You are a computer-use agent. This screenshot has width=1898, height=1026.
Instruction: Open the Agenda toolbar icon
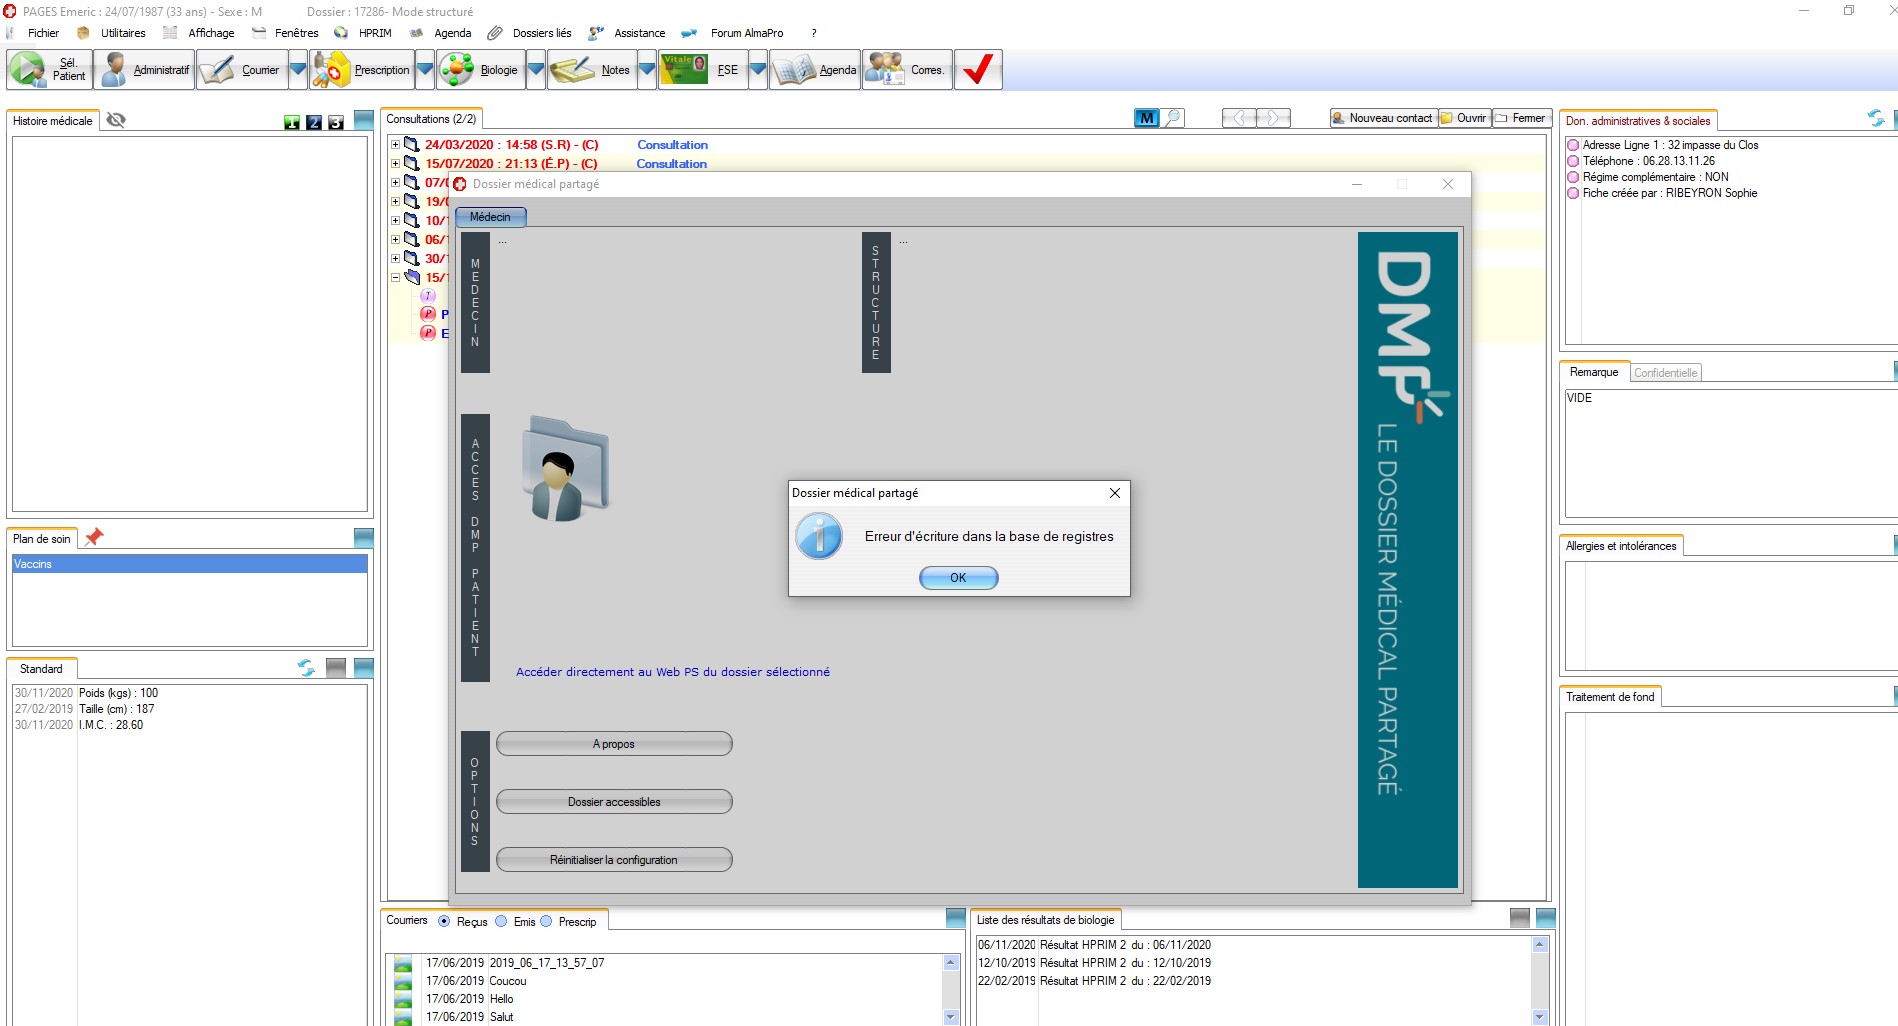(x=795, y=70)
